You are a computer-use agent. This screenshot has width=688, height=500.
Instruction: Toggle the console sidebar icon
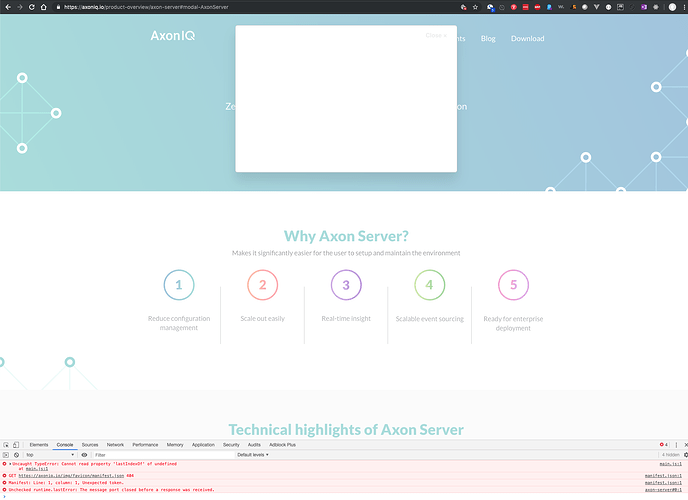(x=6, y=455)
